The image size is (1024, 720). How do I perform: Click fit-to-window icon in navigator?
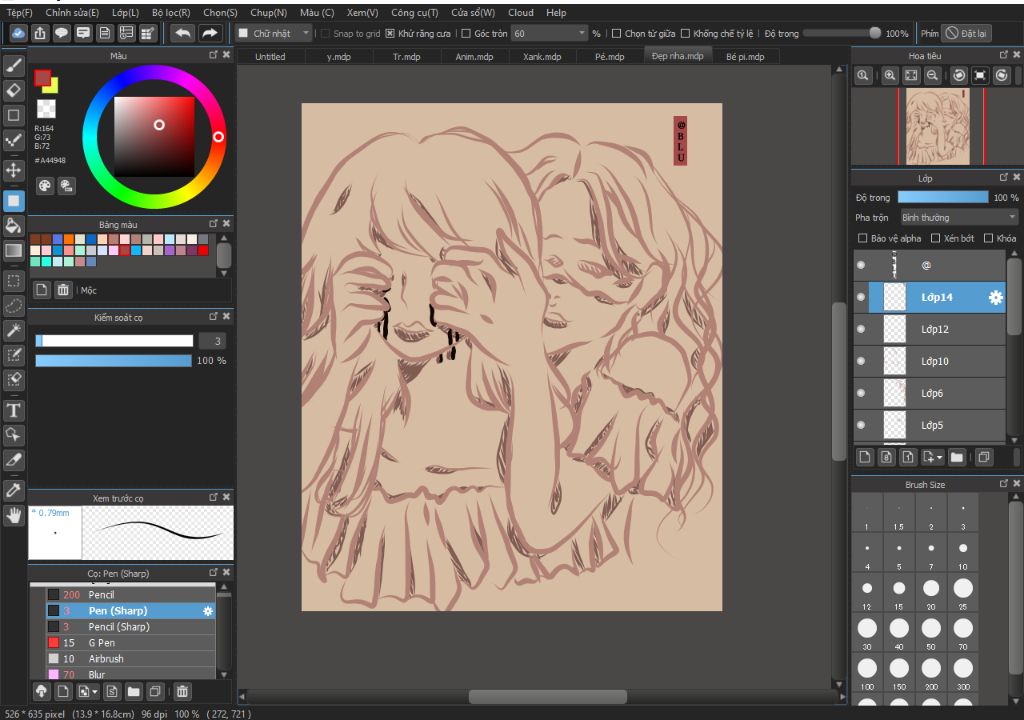pyautogui.click(x=911, y=76)
